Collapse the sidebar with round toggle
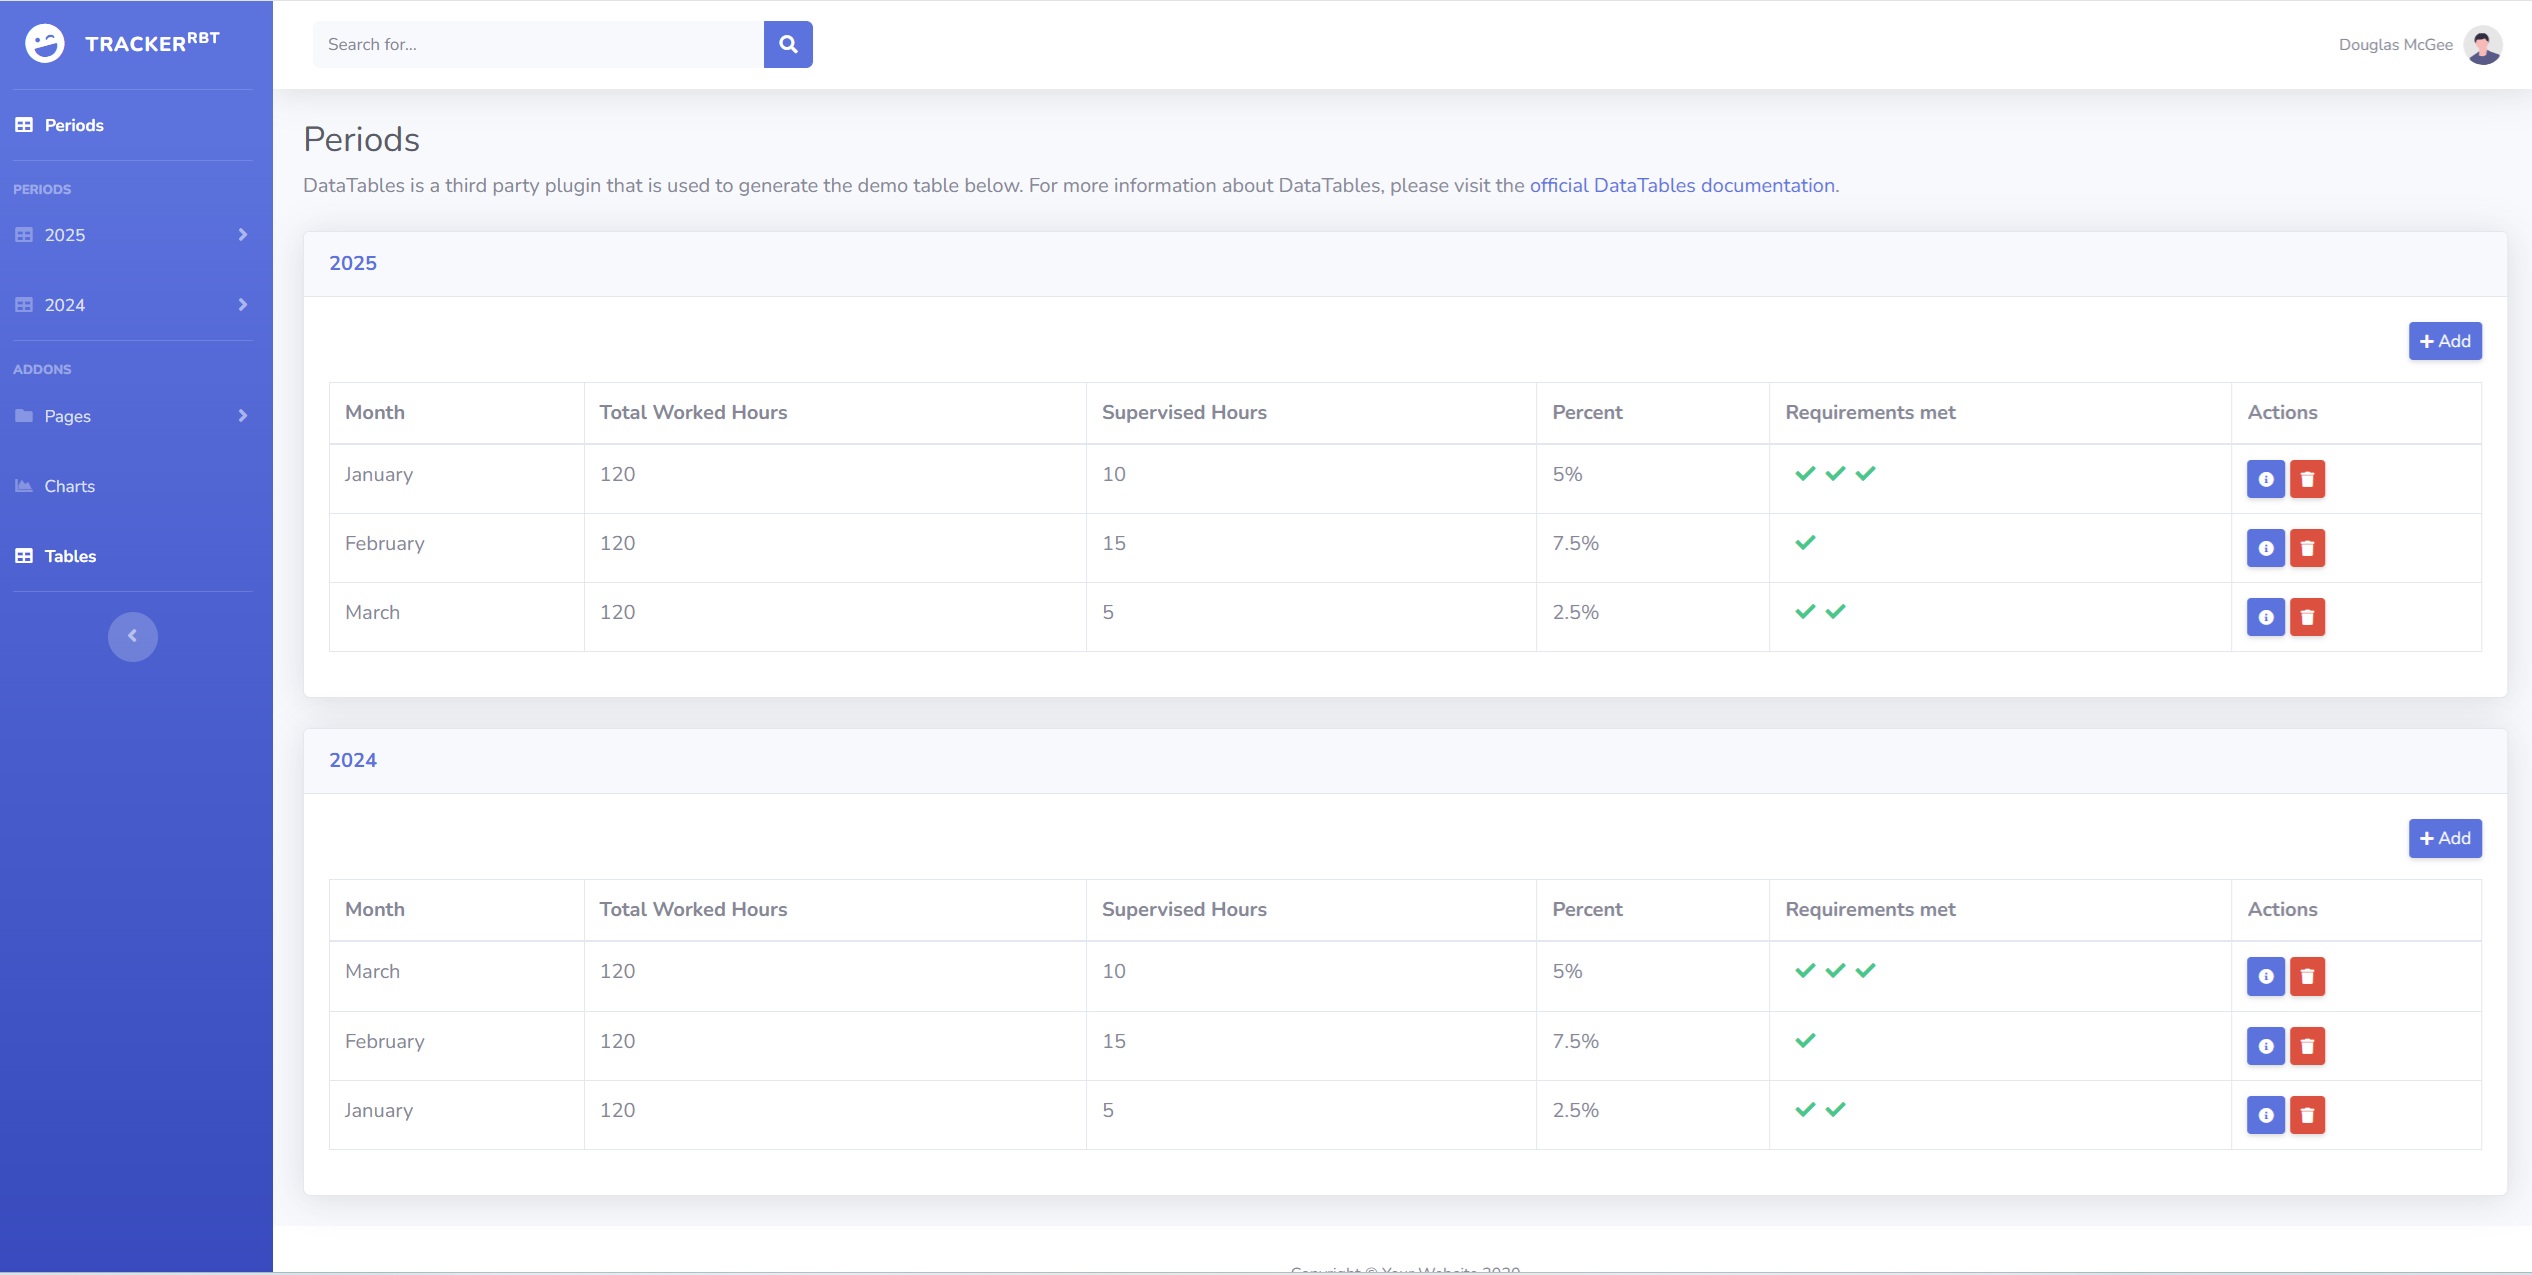Image resolution: width=2532 pixels, height=1275 pixels. (x=133, y=636)
